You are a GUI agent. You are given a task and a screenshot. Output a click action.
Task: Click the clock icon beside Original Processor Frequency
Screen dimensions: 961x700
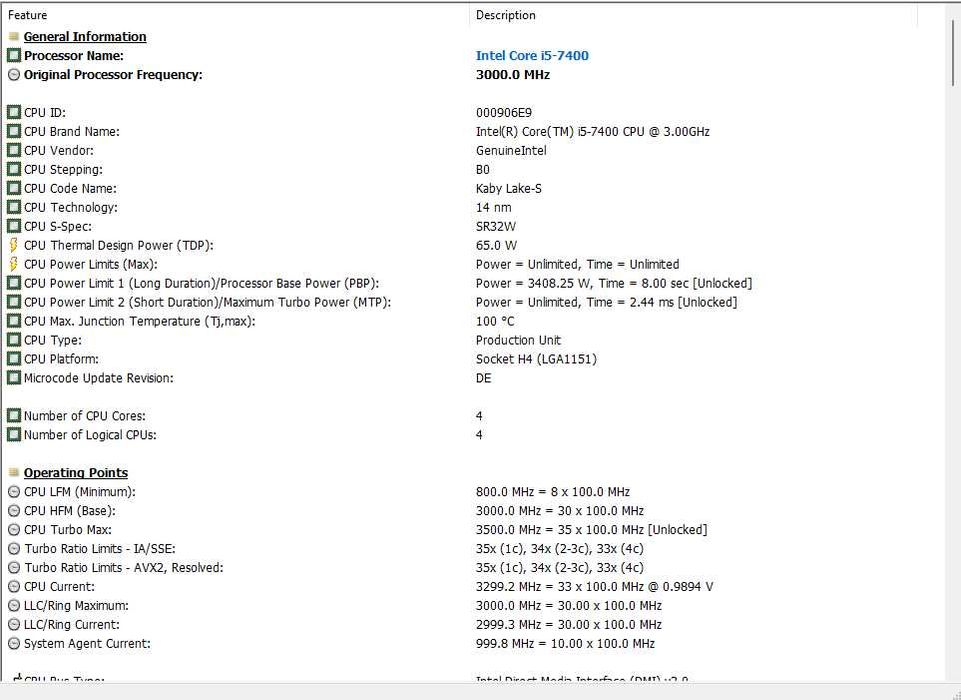(14, 75)
